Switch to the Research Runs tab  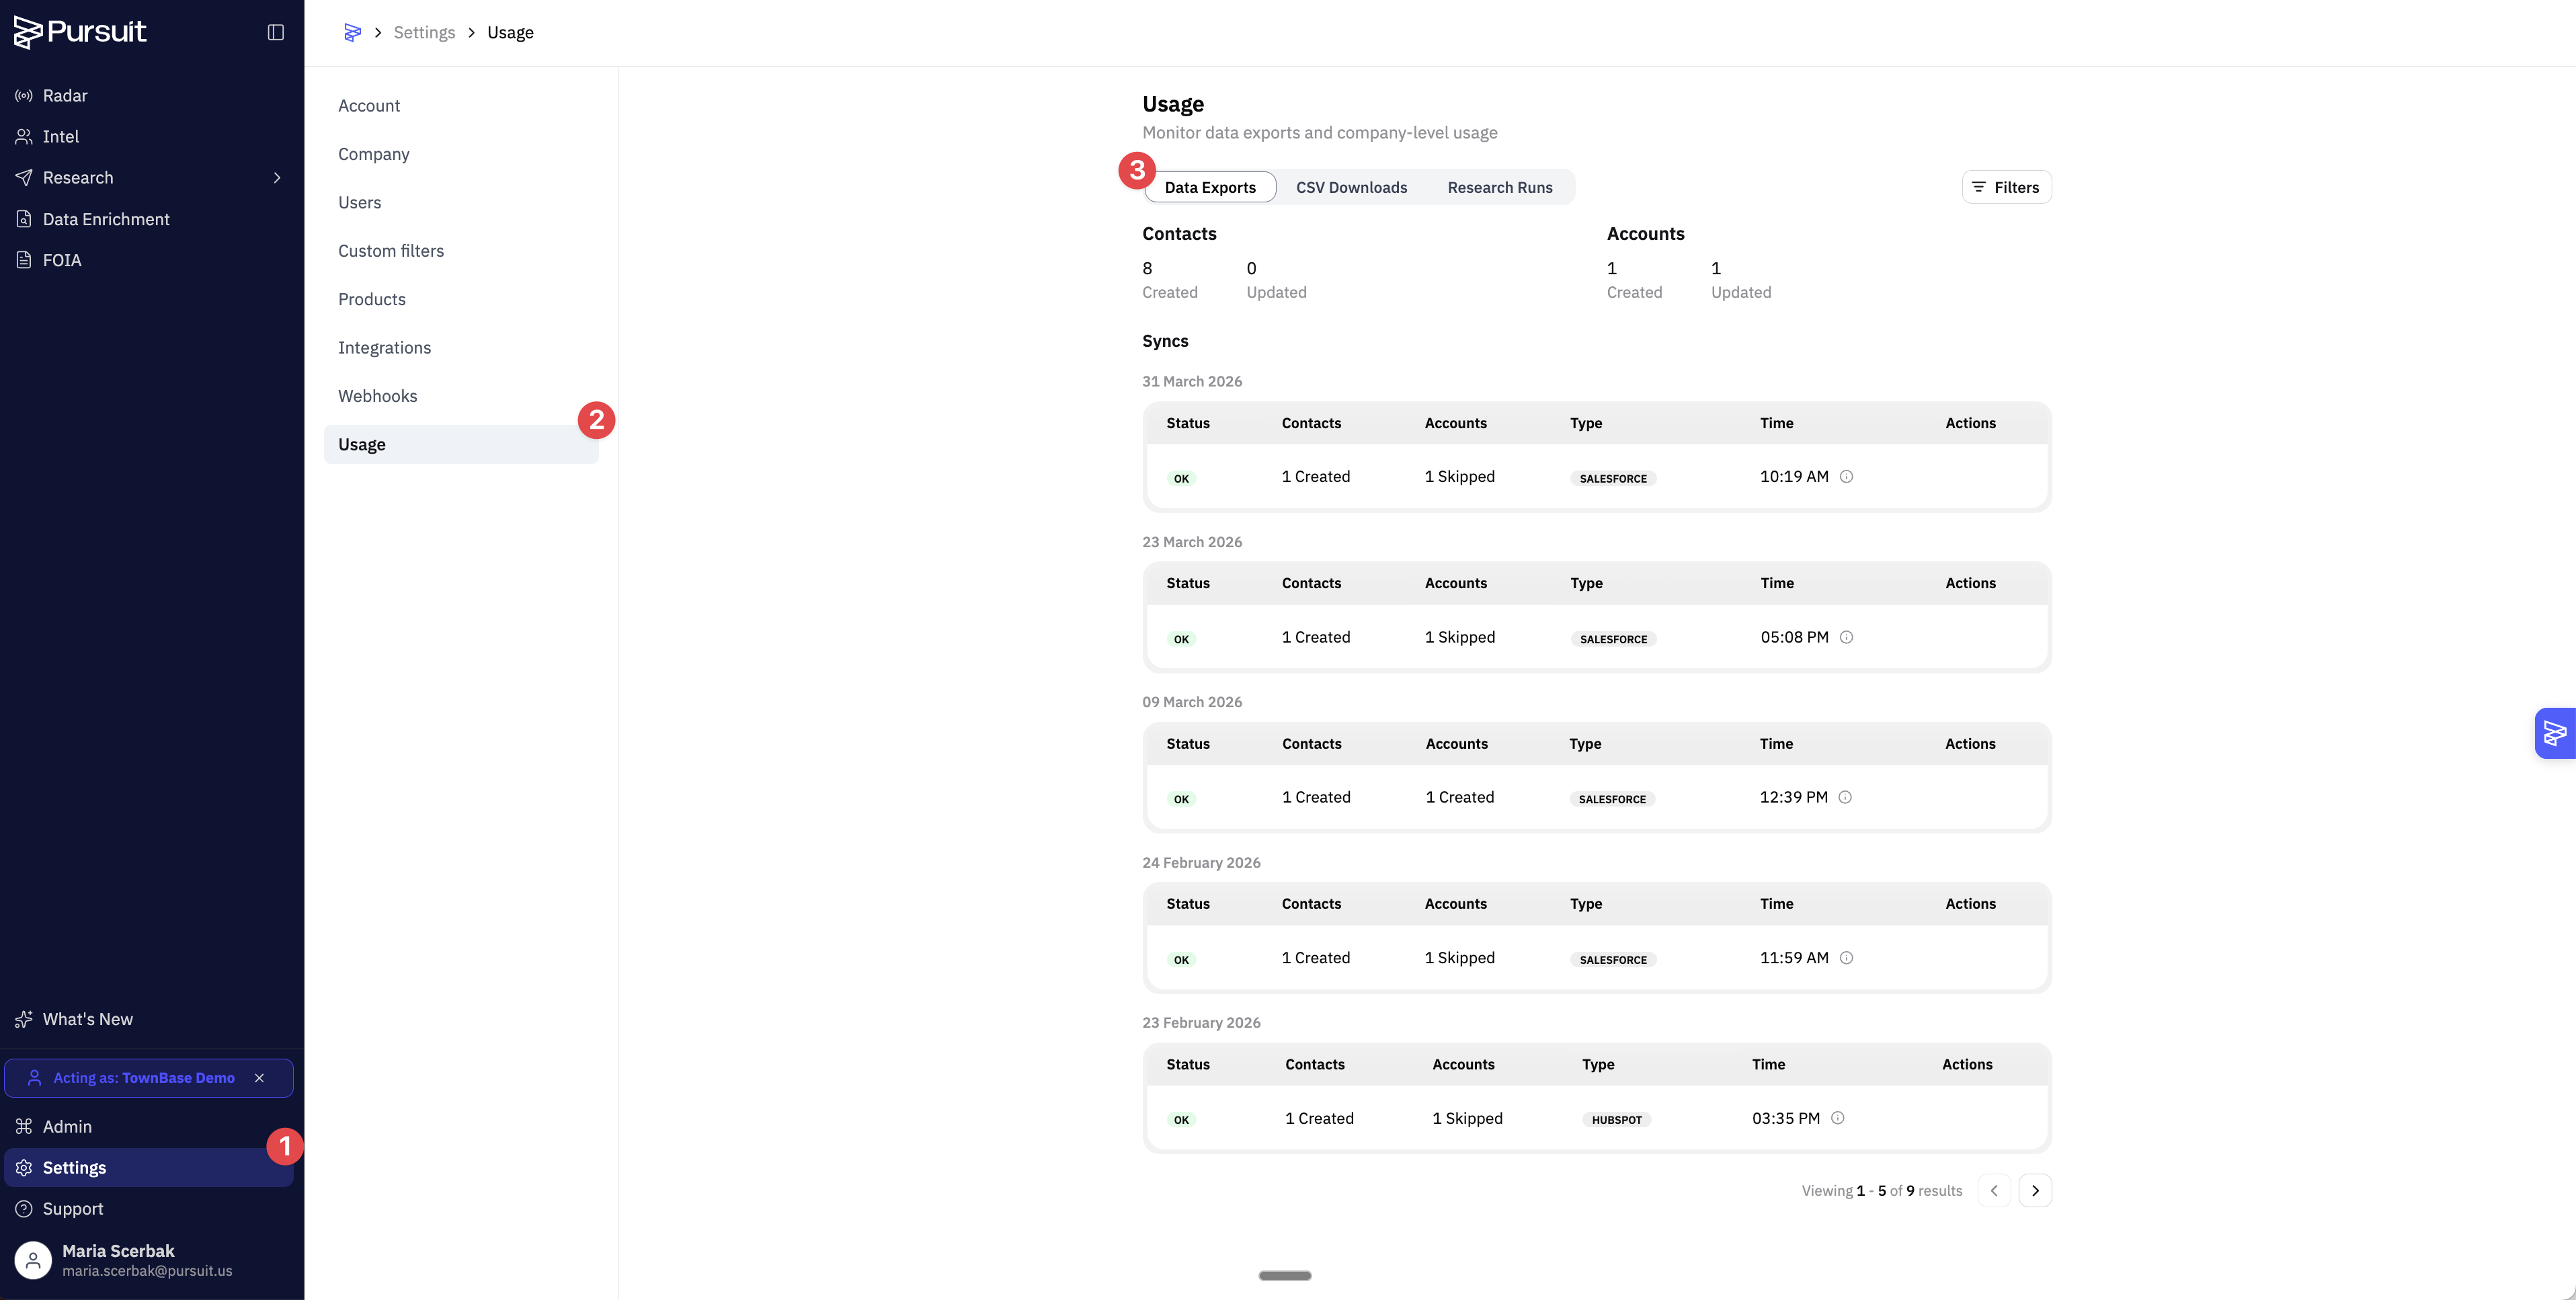click(1500, 187)
